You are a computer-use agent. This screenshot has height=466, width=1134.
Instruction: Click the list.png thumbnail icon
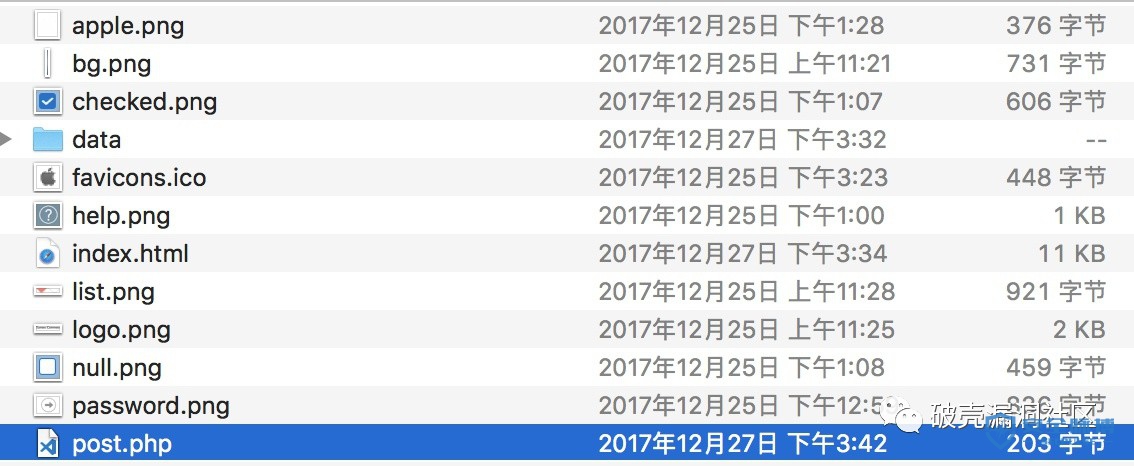pyautogui.click(x=48, y=291)
